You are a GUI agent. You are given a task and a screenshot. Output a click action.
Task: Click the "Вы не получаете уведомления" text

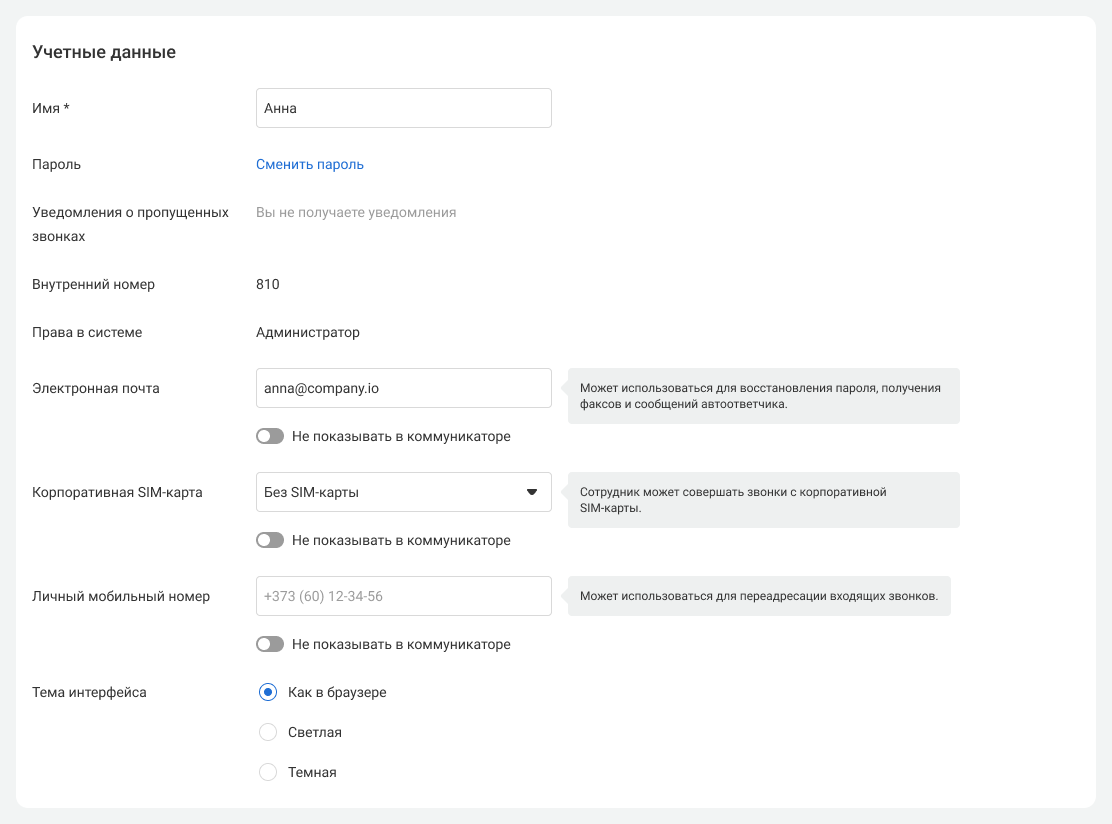click(x=356, y=213)
